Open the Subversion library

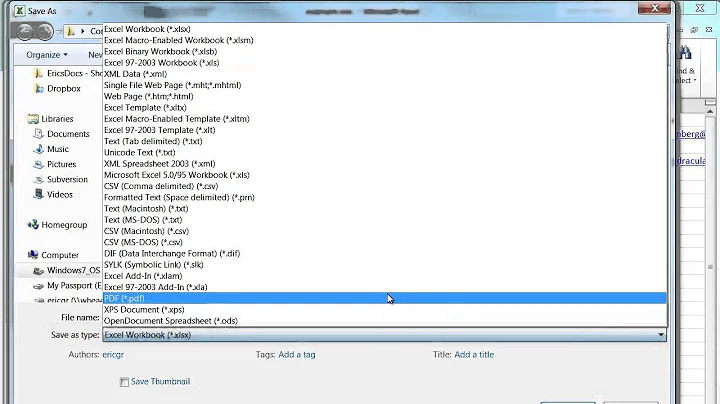(x=61, y=180)
